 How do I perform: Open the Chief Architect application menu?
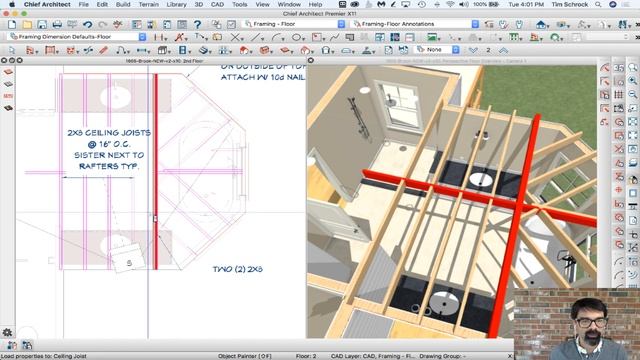tap(47, 4)
